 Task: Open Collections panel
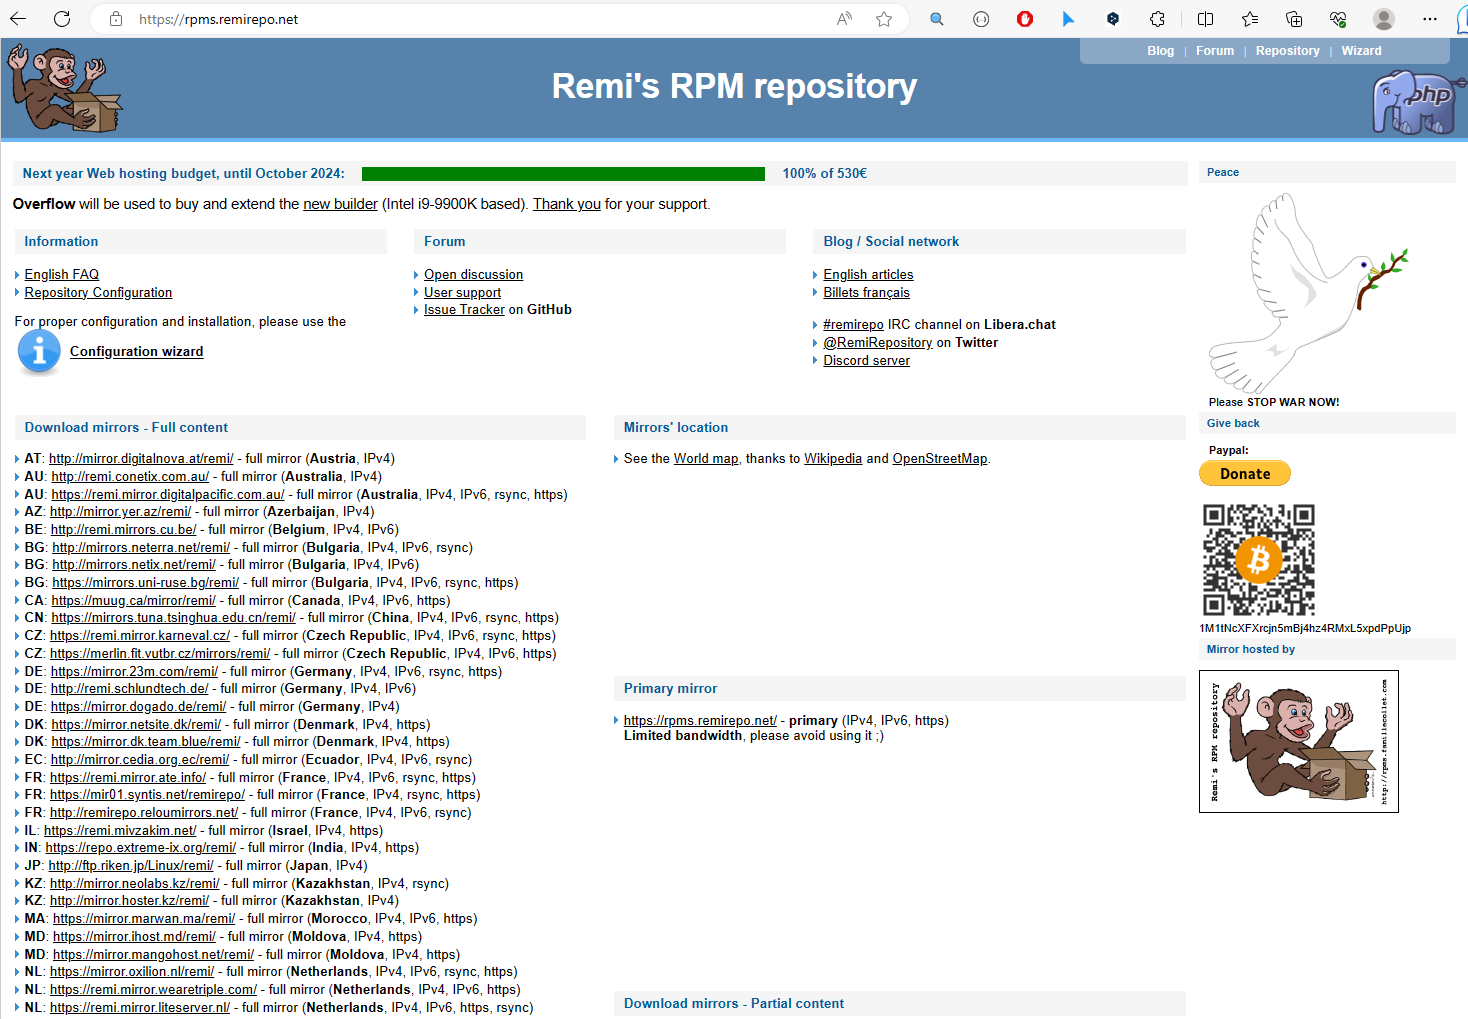click(x=1294, y=19)
